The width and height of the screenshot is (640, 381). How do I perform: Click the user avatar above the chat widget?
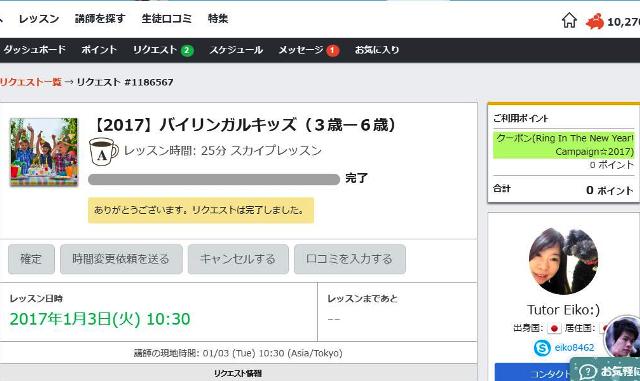(622, 336)
